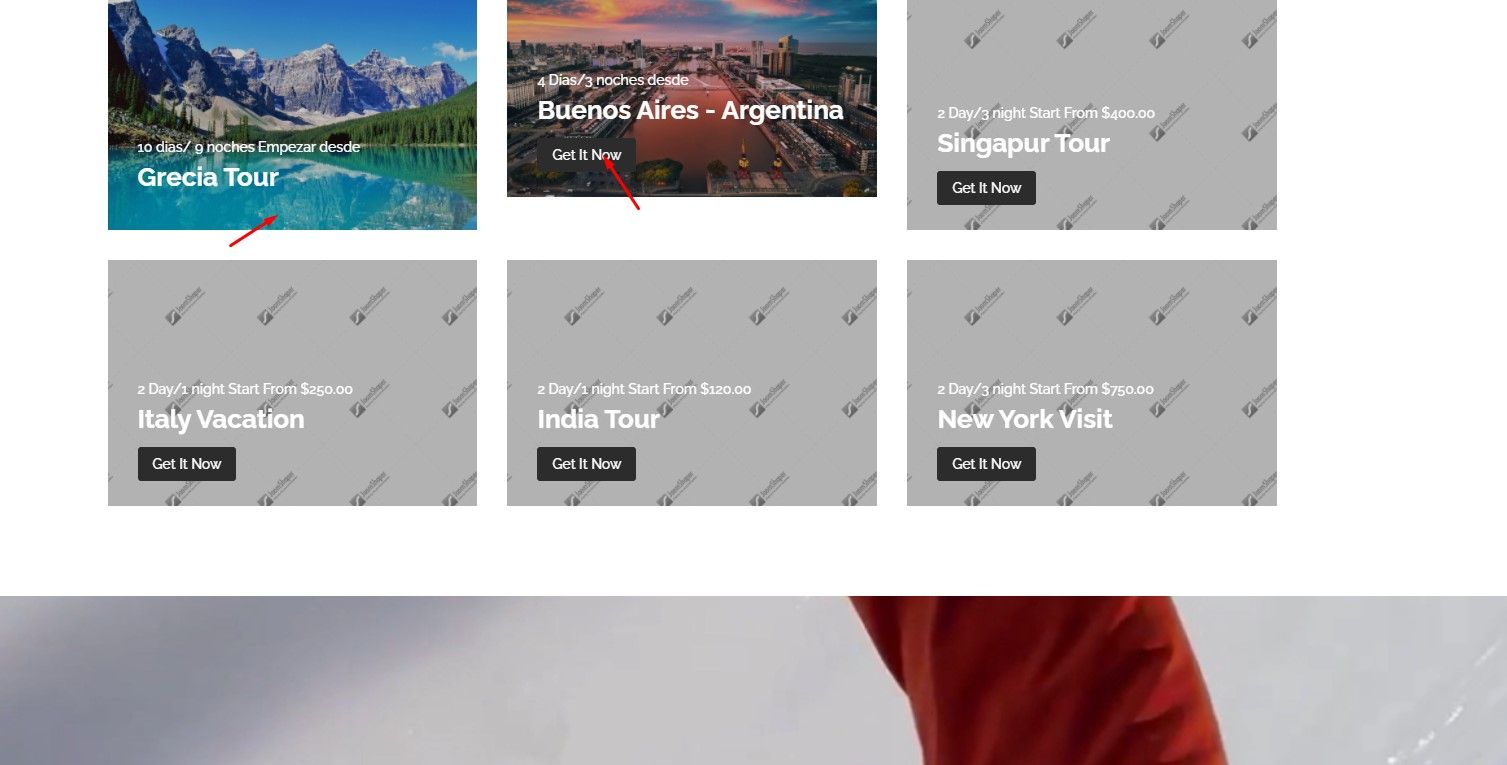Screen dimensions: 1507x765
Task: Click the '4 Días/3 noches desde' text
Action: (613, 80)
